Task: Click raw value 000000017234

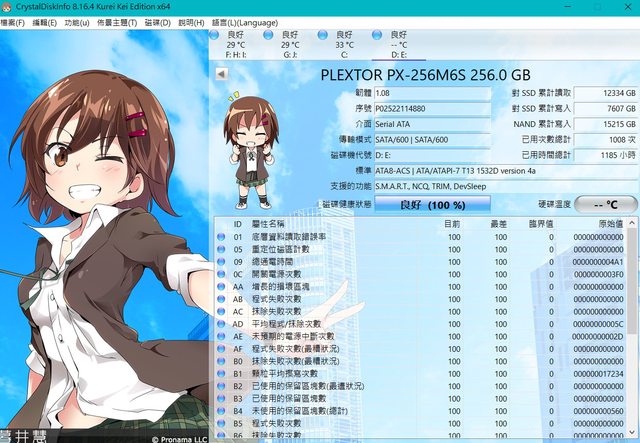Action: [598, 374]
